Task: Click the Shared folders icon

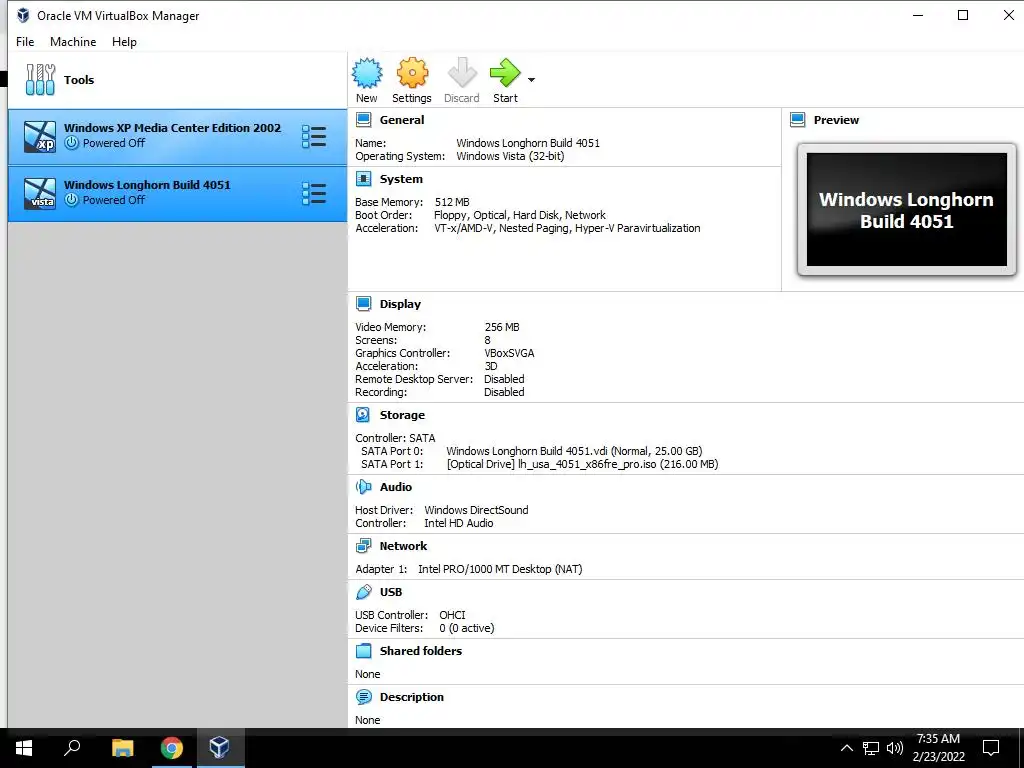Action: (x=363, y=651)
